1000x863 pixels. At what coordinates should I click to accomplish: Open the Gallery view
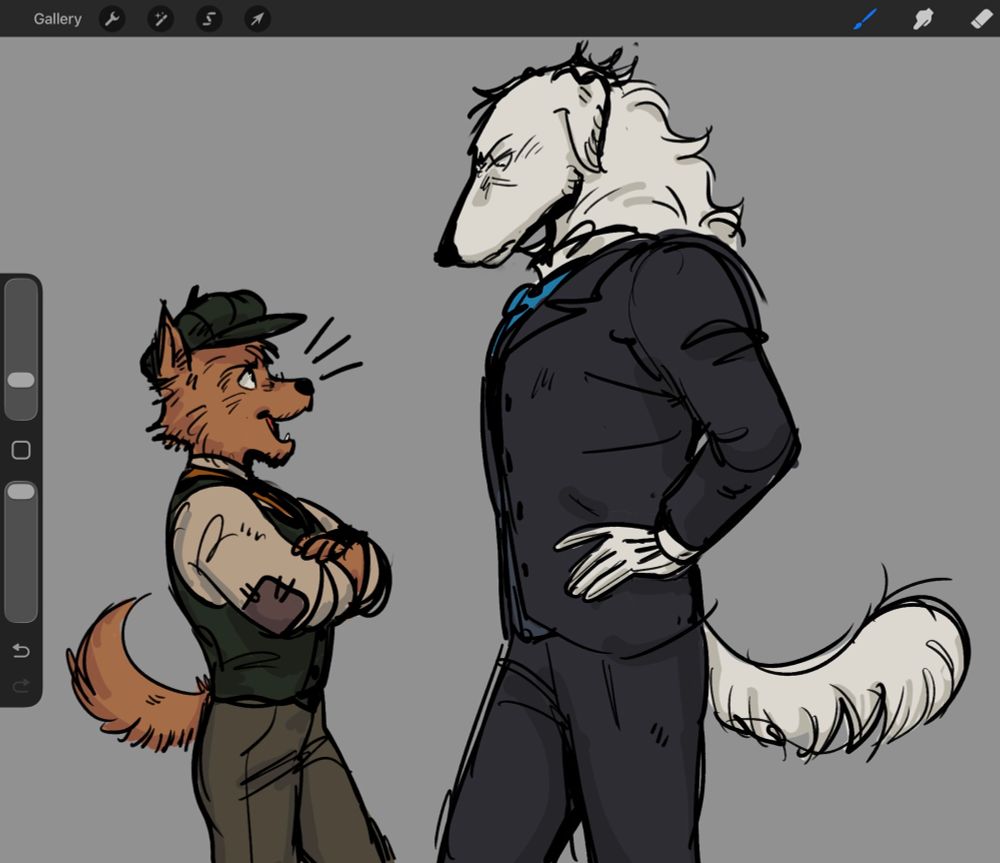point(57,19)
